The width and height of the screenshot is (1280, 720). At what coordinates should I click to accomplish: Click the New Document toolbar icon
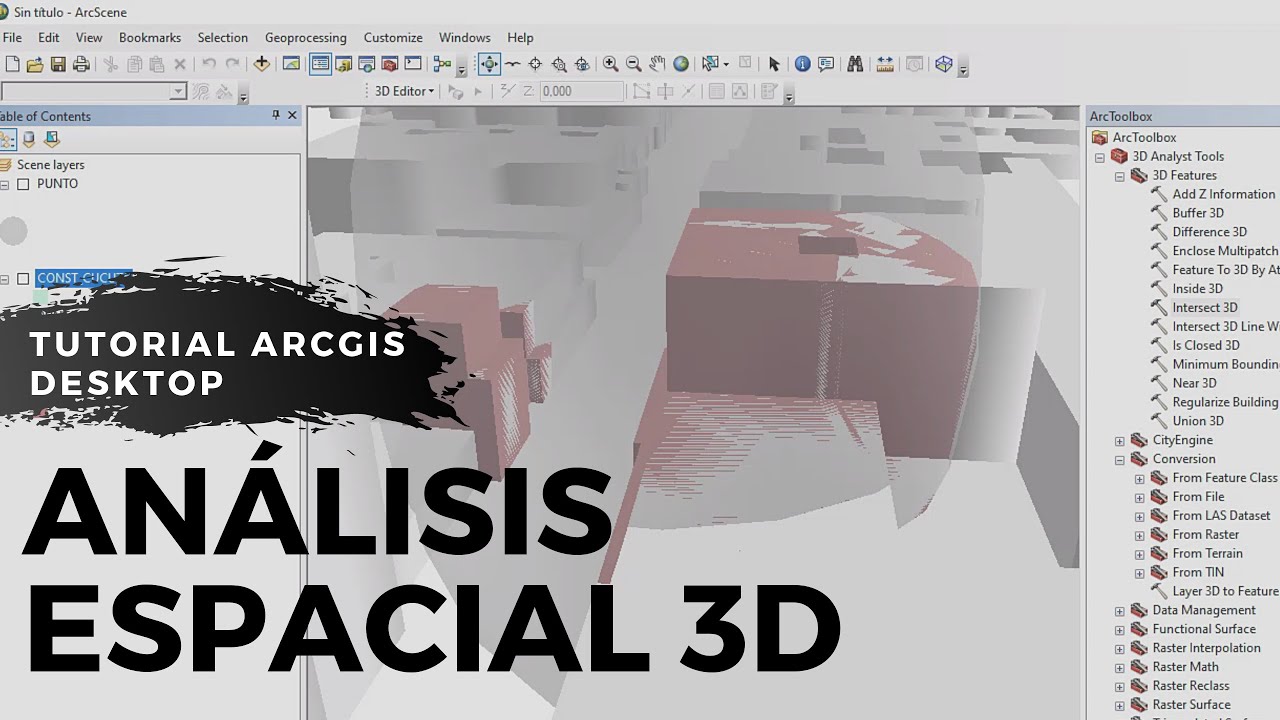[12, 64]
